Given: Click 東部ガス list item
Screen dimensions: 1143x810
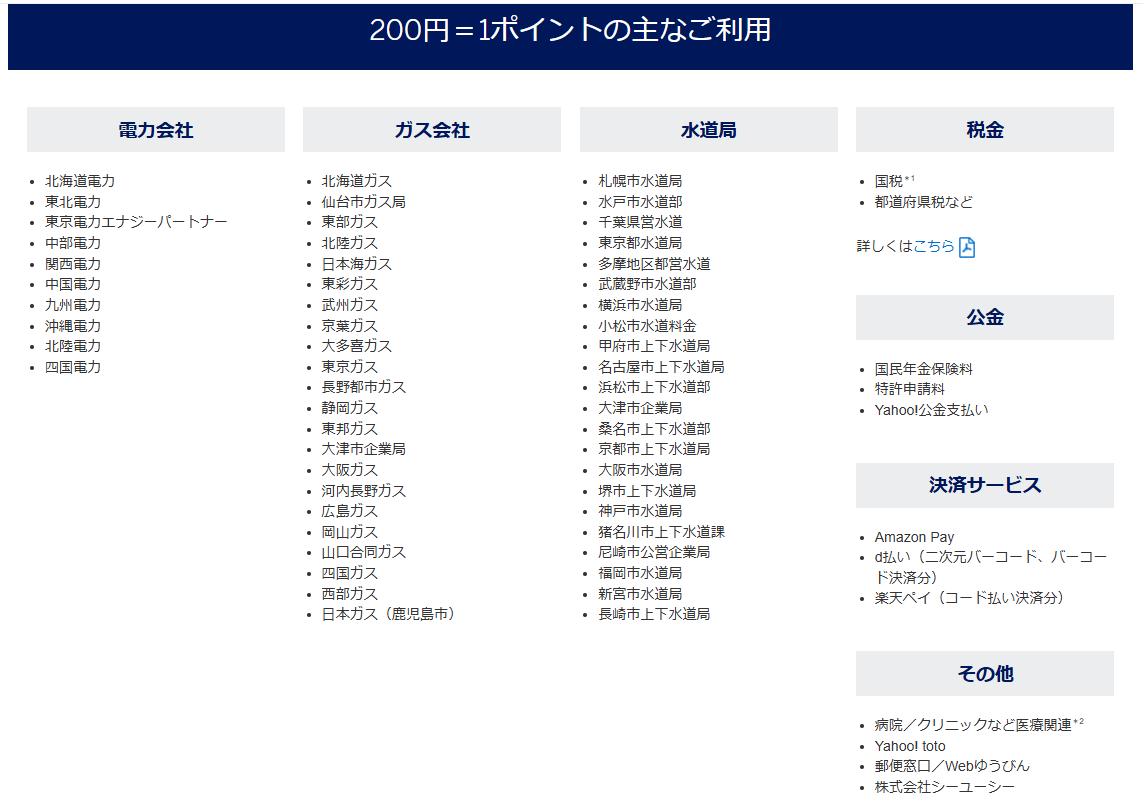Looking at the screenshot, I should point(350,222).
